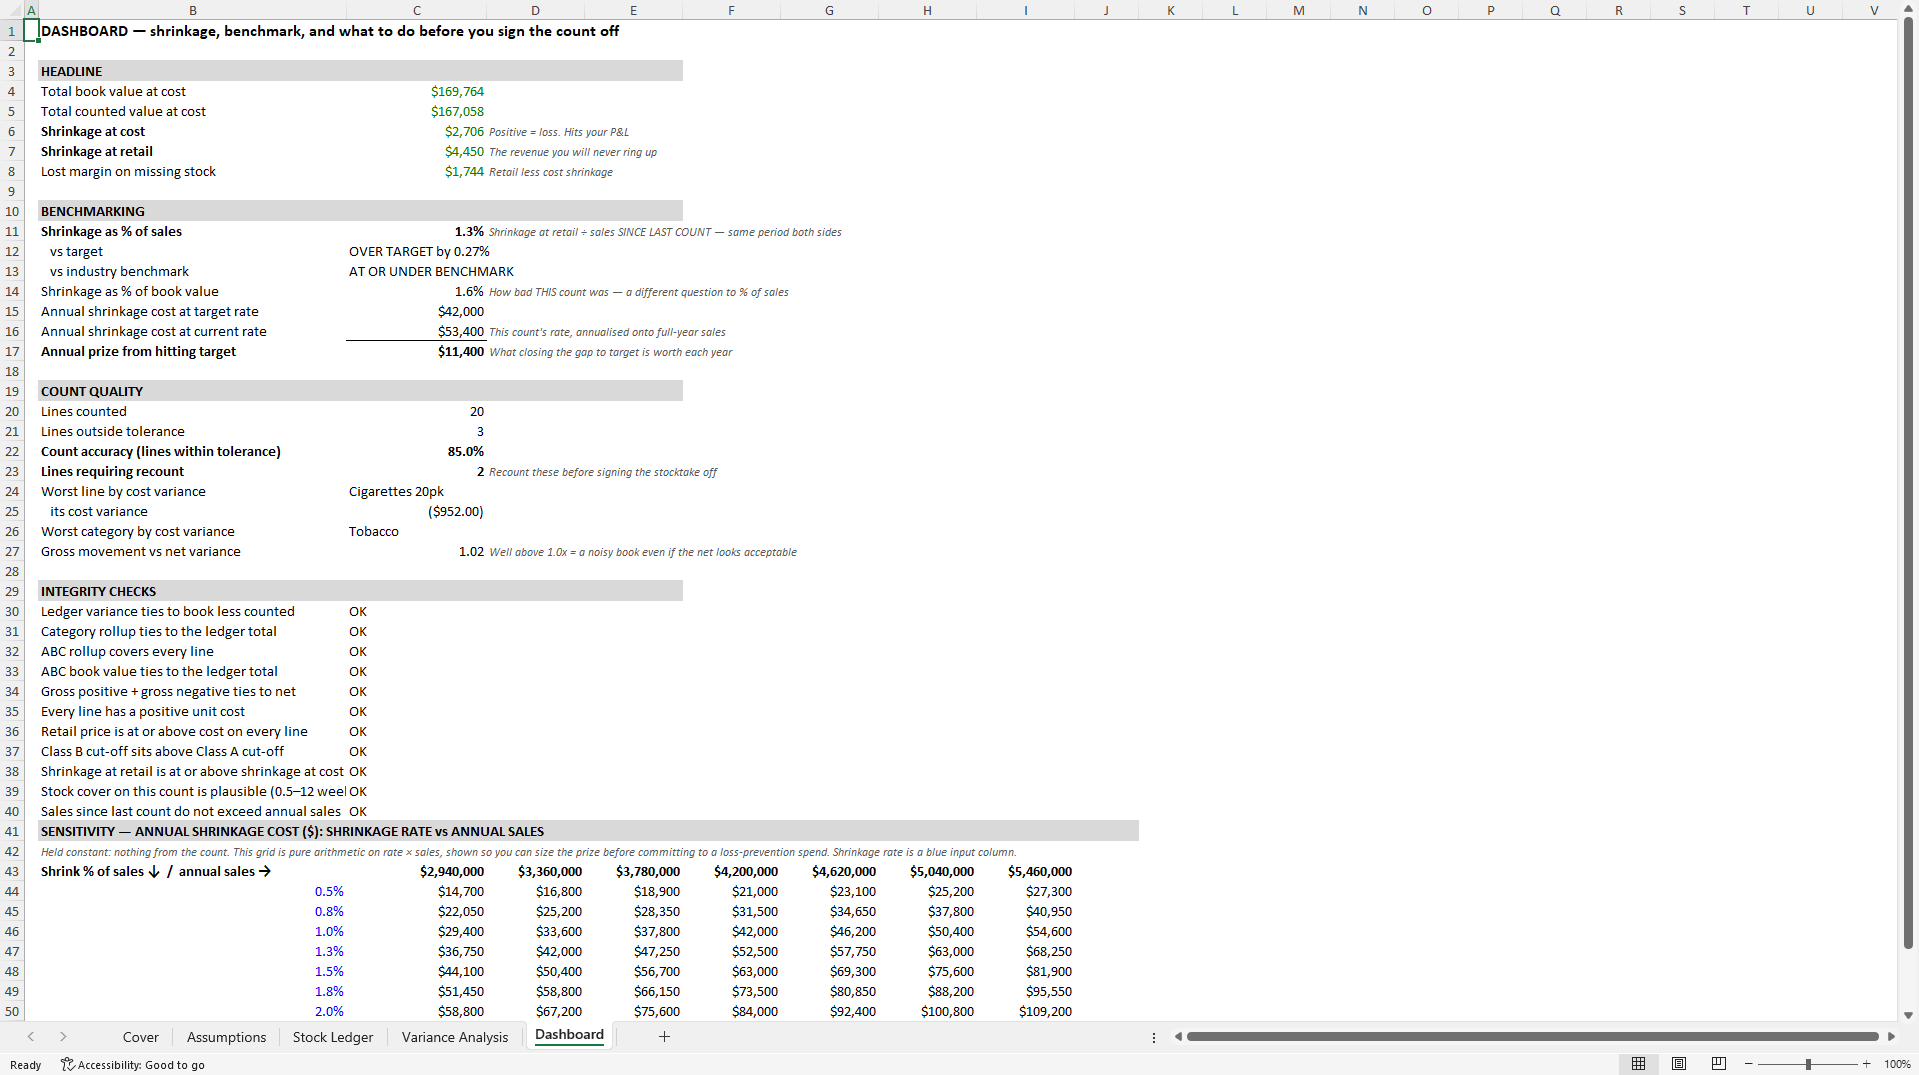This screenshot has height=1075, width=1919.
Task: Select blue 2.0% shrink rate input
Action: pos(192,1011)
